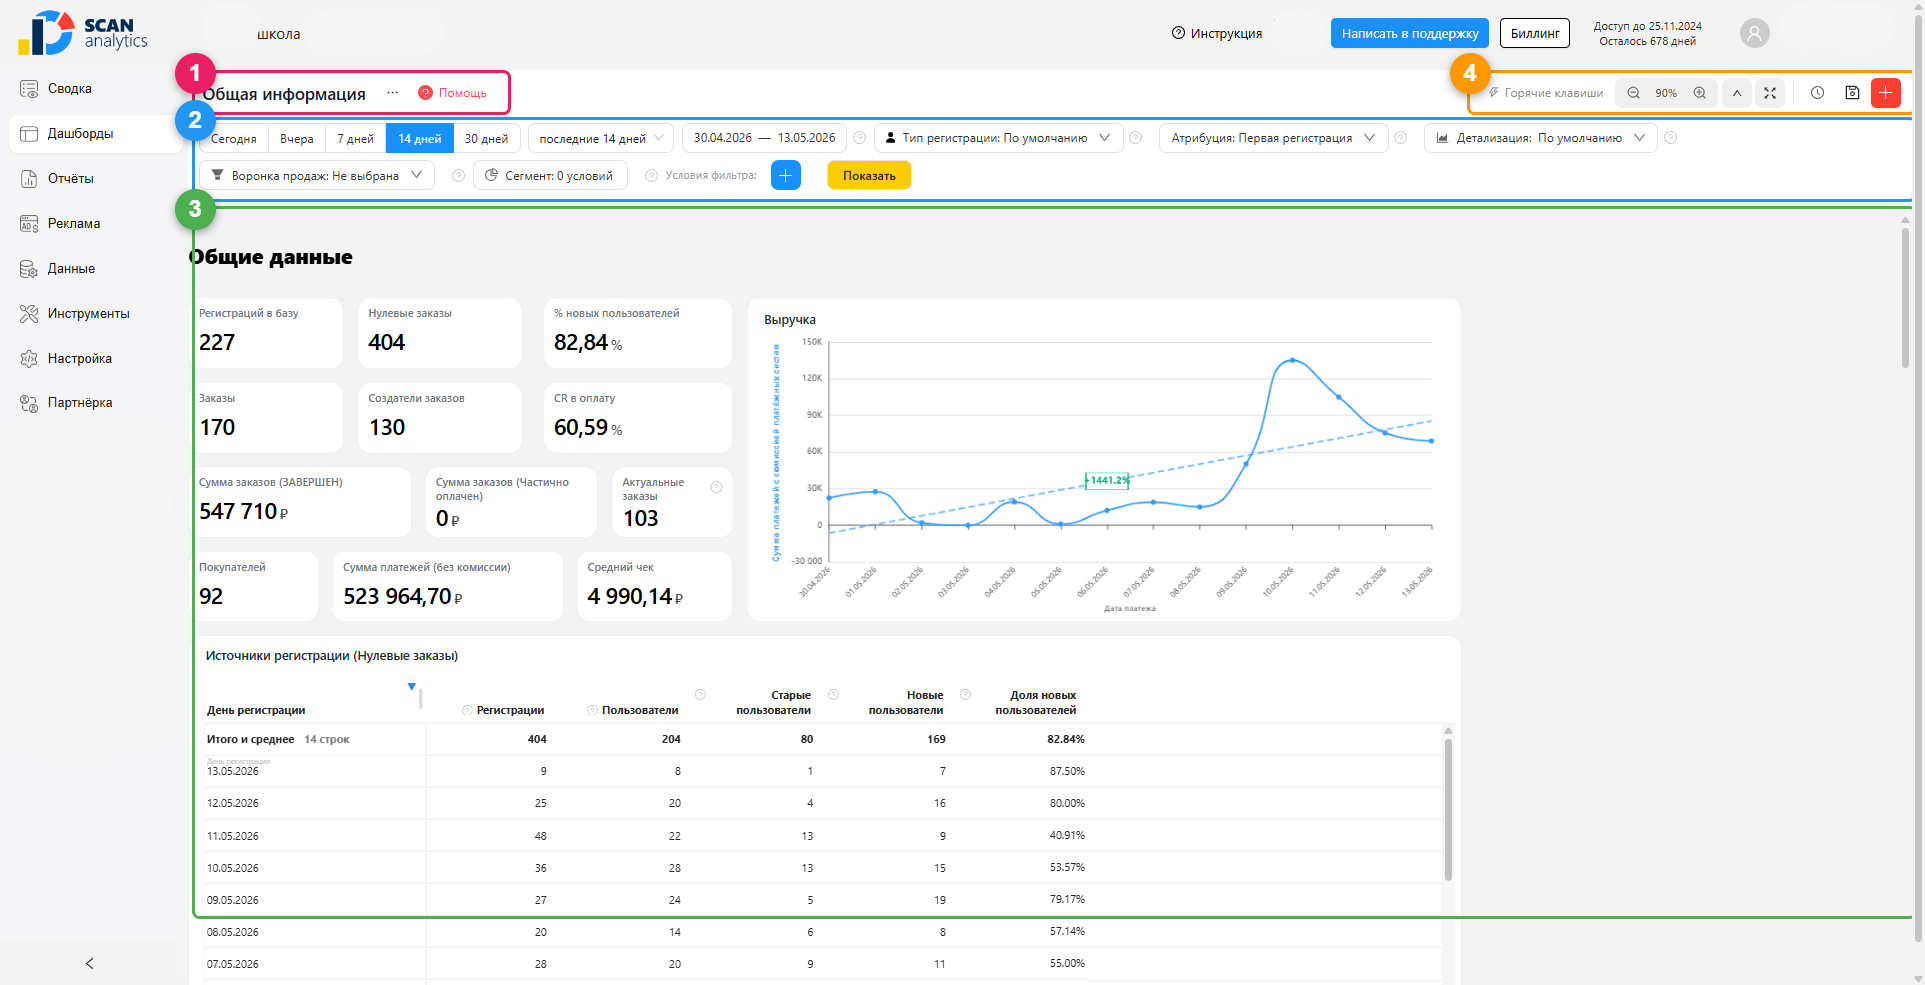Viewport: 1925px width, 985px height.
Task: Click the end date field 13.05.2026
Action: tap(807, 138)
